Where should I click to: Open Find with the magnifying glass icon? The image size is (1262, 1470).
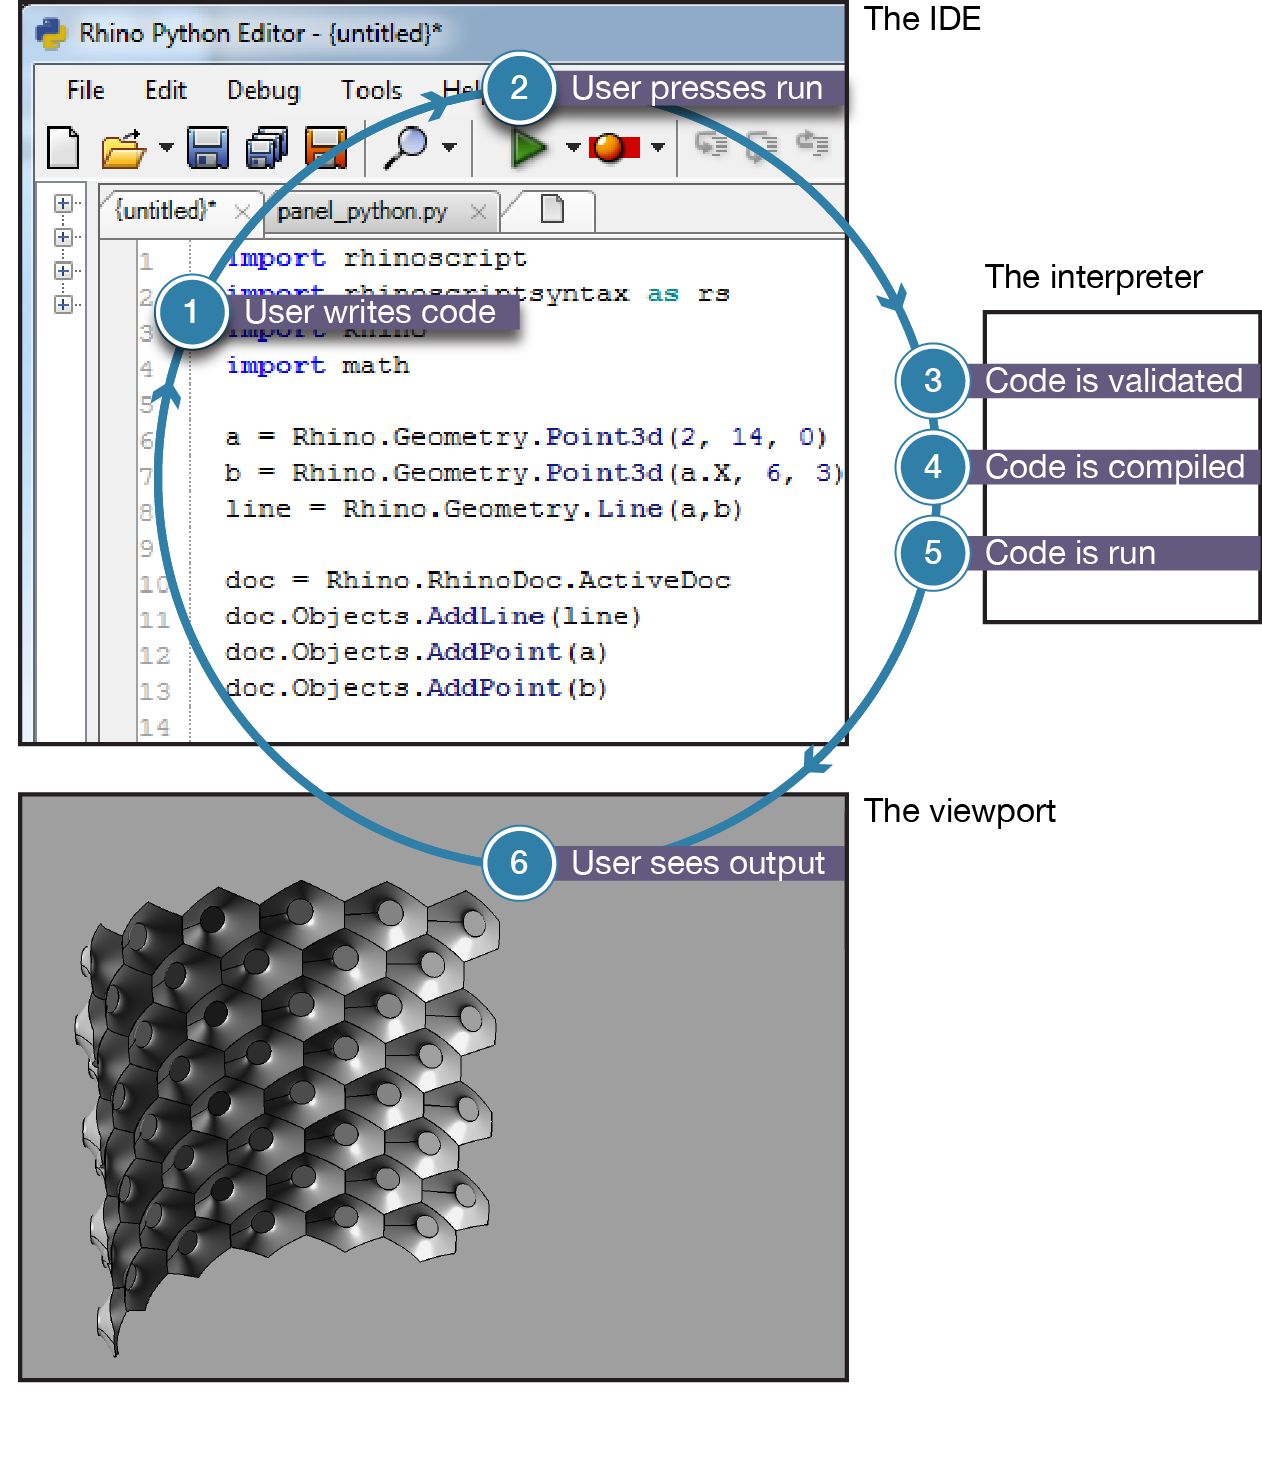(x=407, y=147)
